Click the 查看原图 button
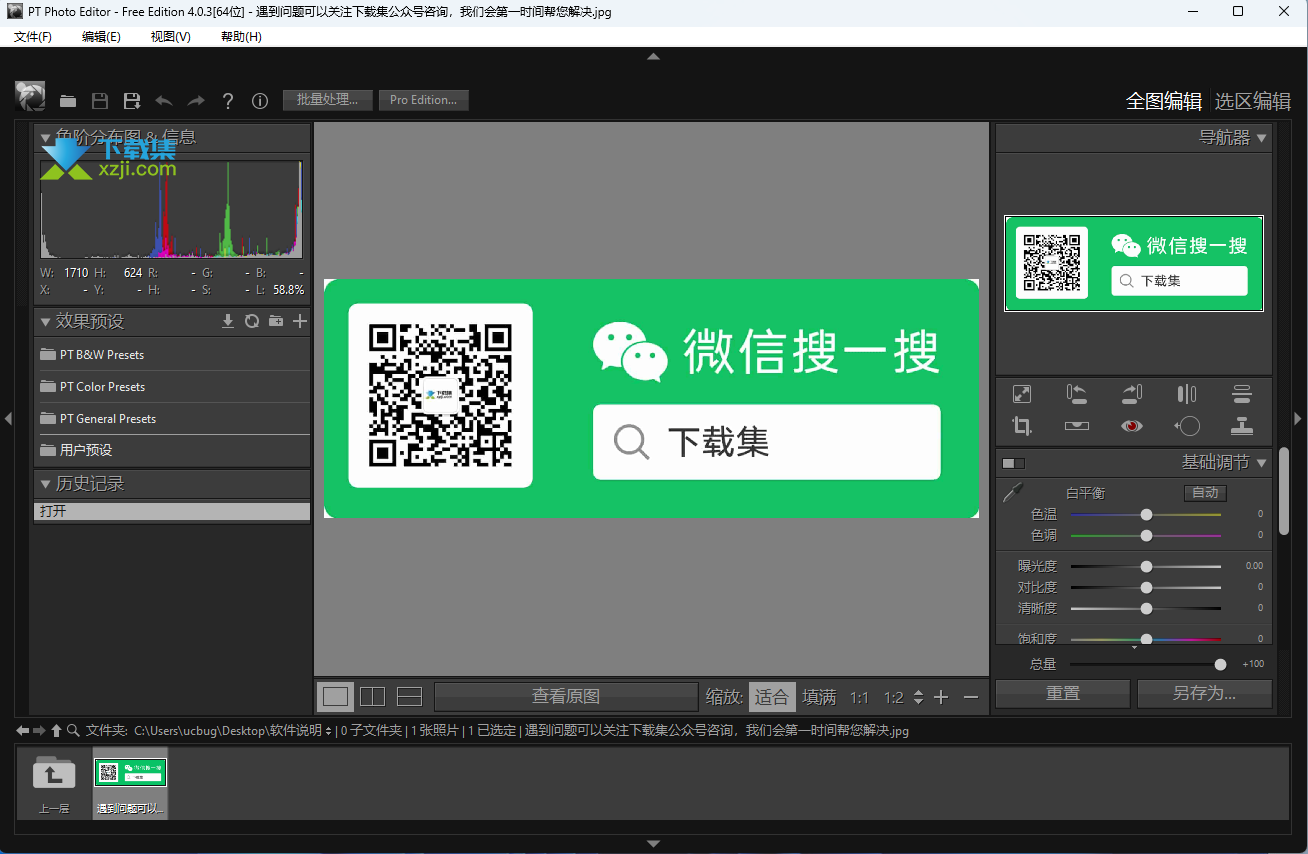The height and width of the screenshot is (854, 1308). coord(566,697)
